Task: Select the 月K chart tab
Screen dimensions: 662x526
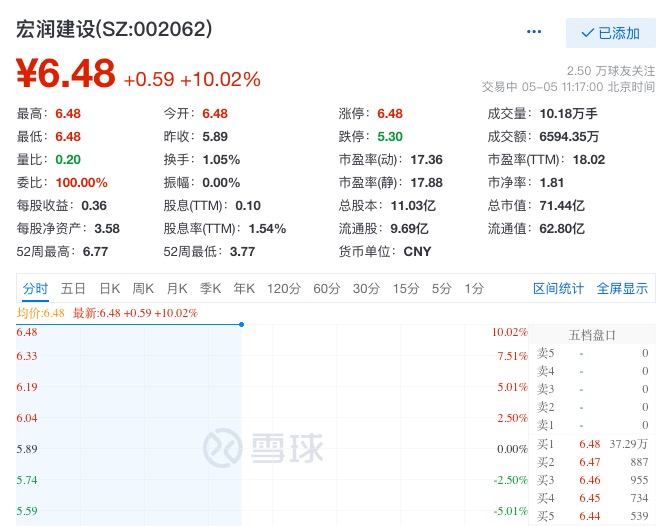Action: click(177, 288)
